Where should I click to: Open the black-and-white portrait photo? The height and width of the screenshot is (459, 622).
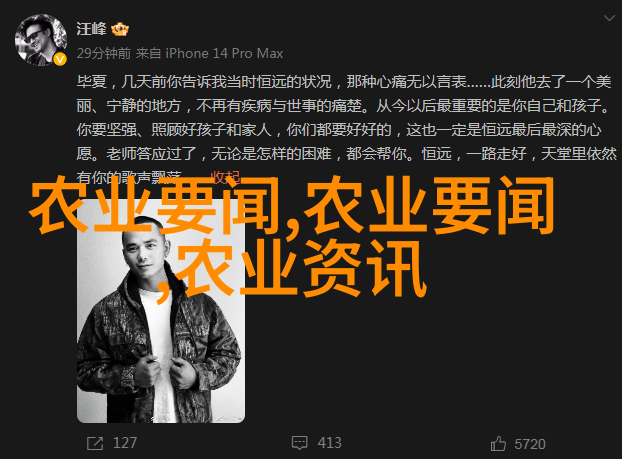point(161,311)
